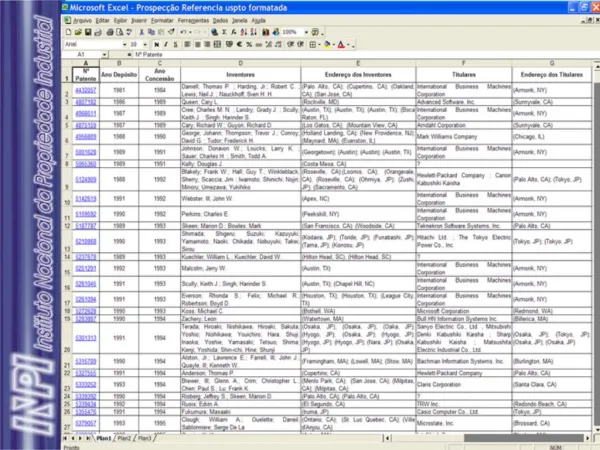Open the 100% zoom dropdown
Viewport: 600px width, 450px height.
[x=306, y=32]
